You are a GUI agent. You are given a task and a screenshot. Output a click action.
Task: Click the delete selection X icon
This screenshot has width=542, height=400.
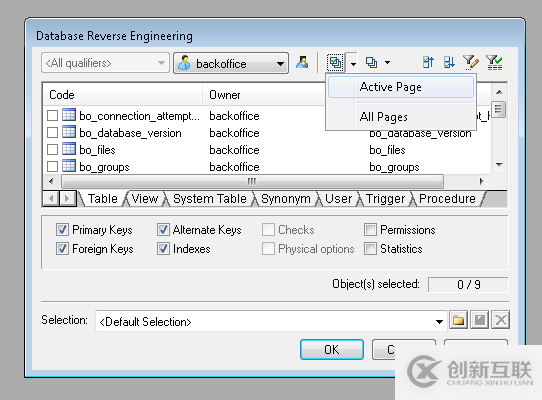click(x=501, y=320)
